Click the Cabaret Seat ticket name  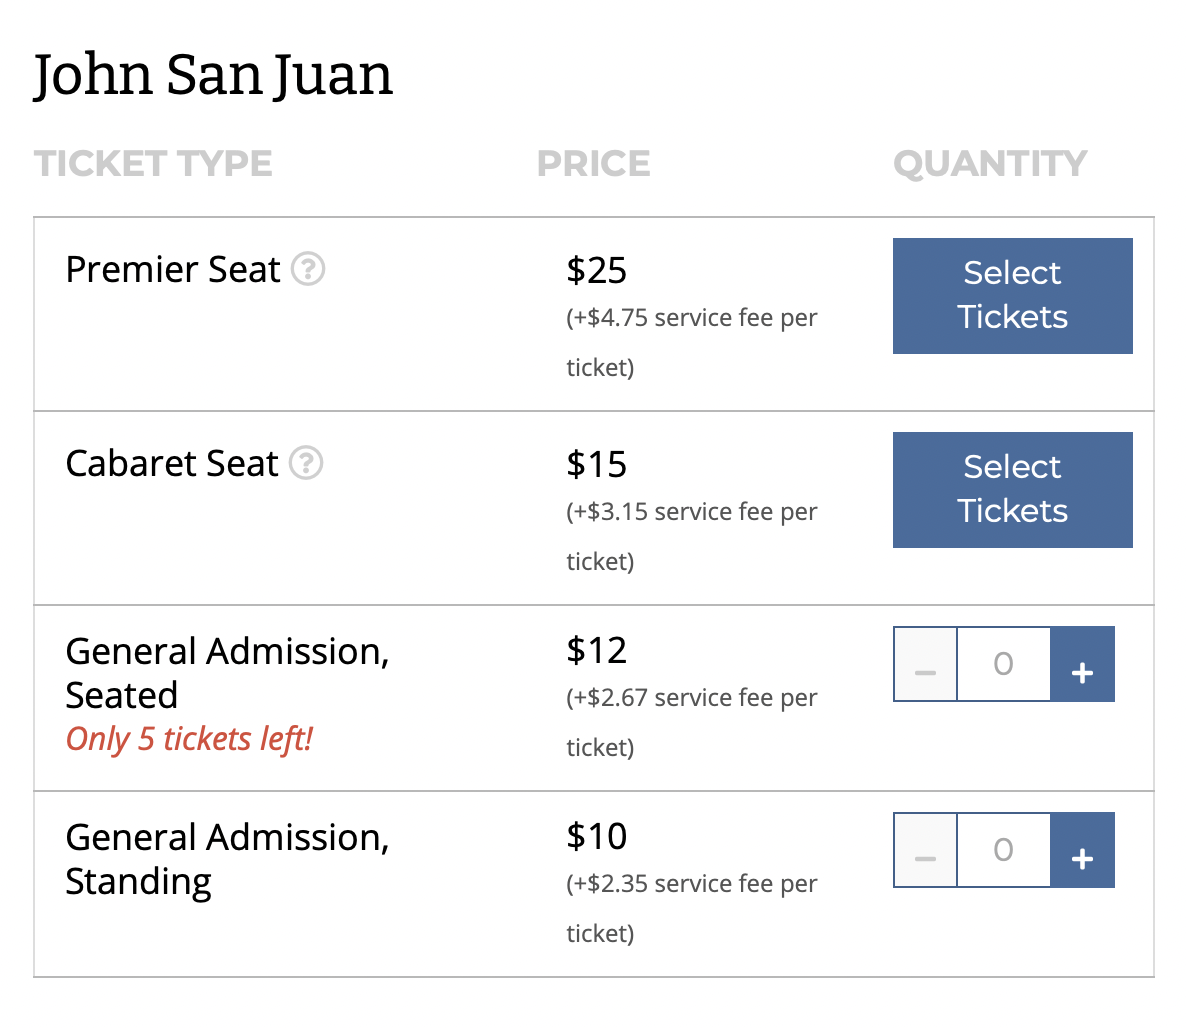pos(172,464)
